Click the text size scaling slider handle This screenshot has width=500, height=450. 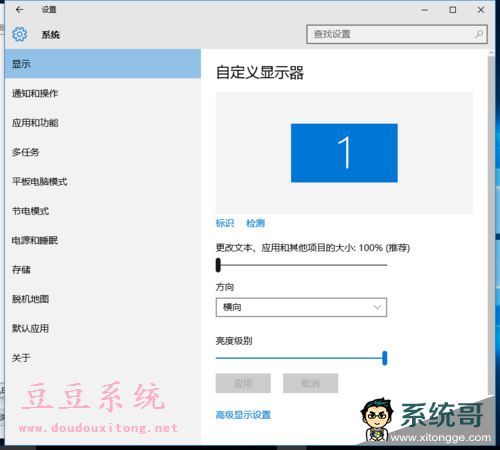coord(218,265)
